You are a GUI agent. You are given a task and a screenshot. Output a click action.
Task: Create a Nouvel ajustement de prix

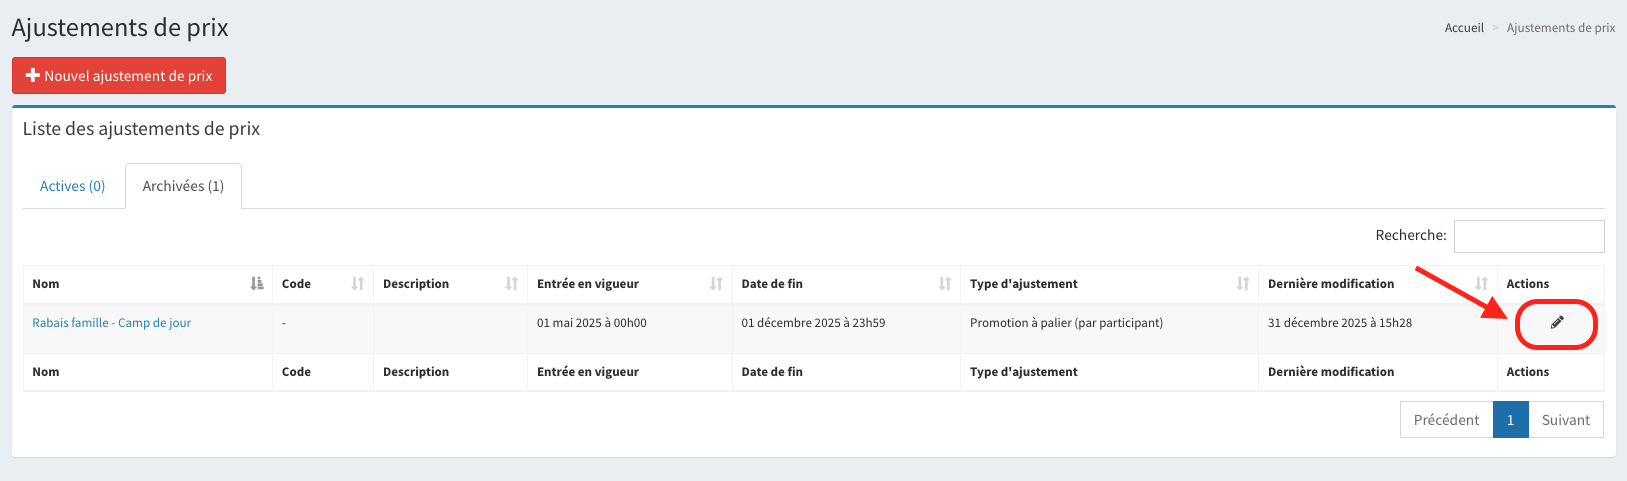coord(119,76)
